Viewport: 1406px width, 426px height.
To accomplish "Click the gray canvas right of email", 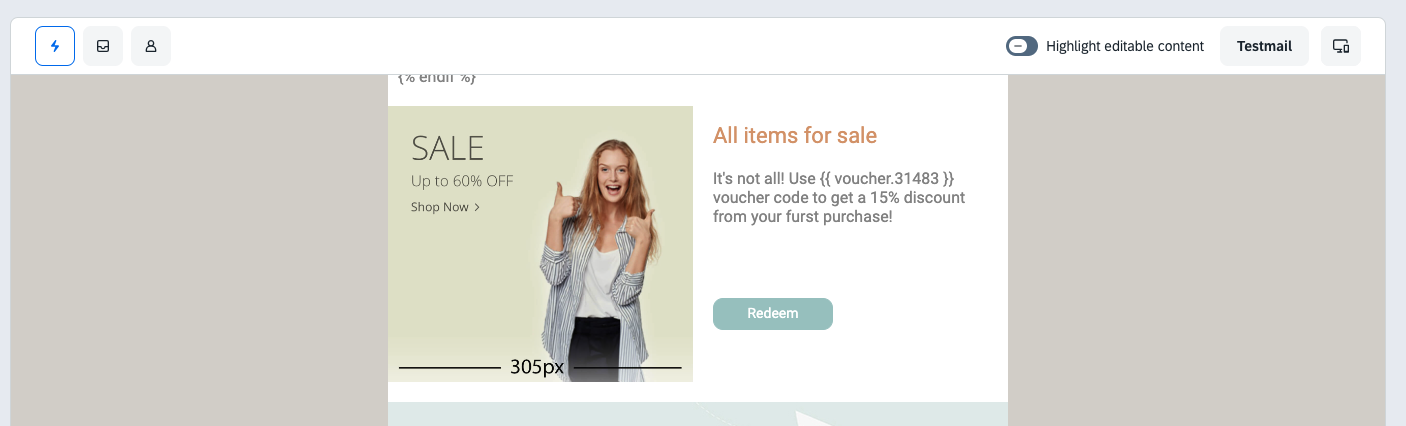I will [x=1195, y=250].
